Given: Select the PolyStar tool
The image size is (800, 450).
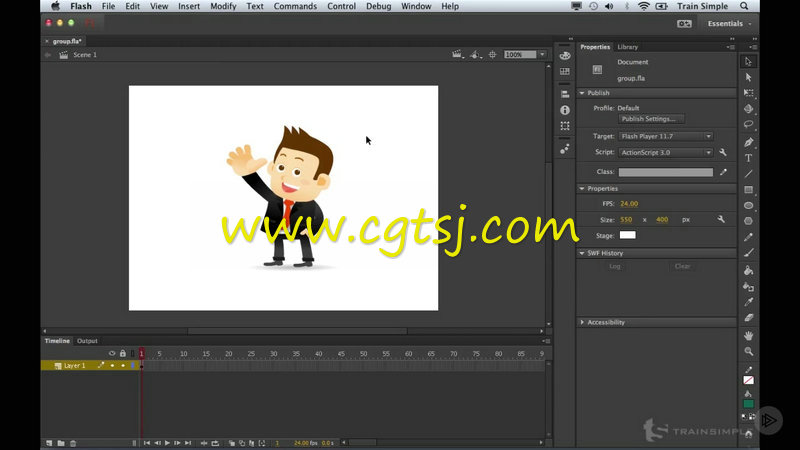Looking at the screenshot, I should click(748, 221).
